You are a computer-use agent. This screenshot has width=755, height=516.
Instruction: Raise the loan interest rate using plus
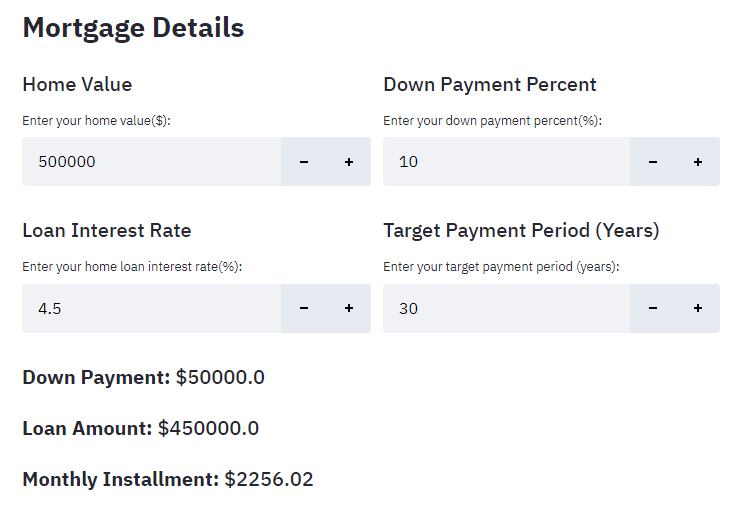click(x=349, y=309)
